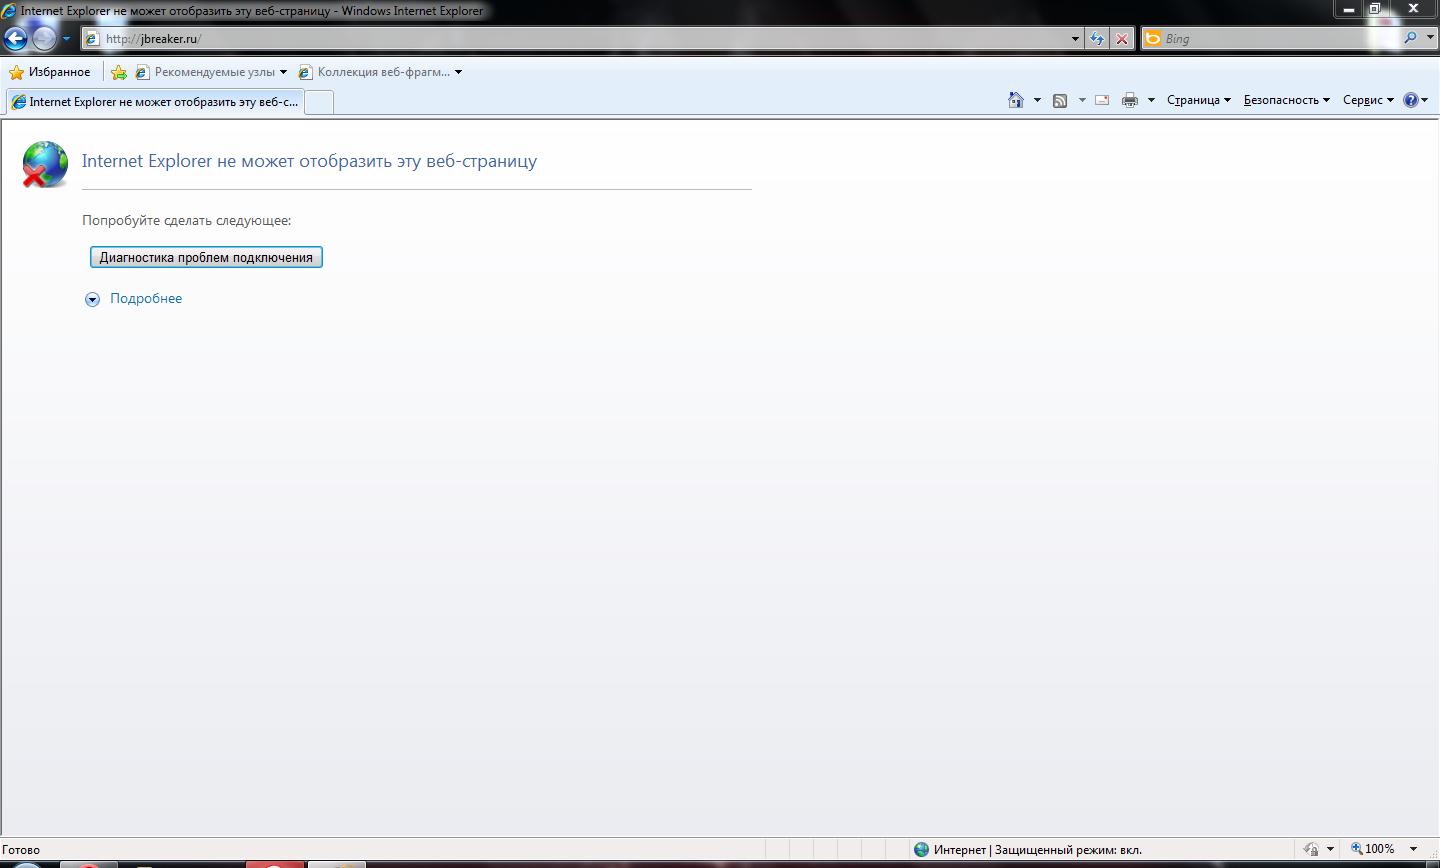Viewport: 1440px width, 868px height.
Task: Click the Готово status text
Action: pos(21,850)
